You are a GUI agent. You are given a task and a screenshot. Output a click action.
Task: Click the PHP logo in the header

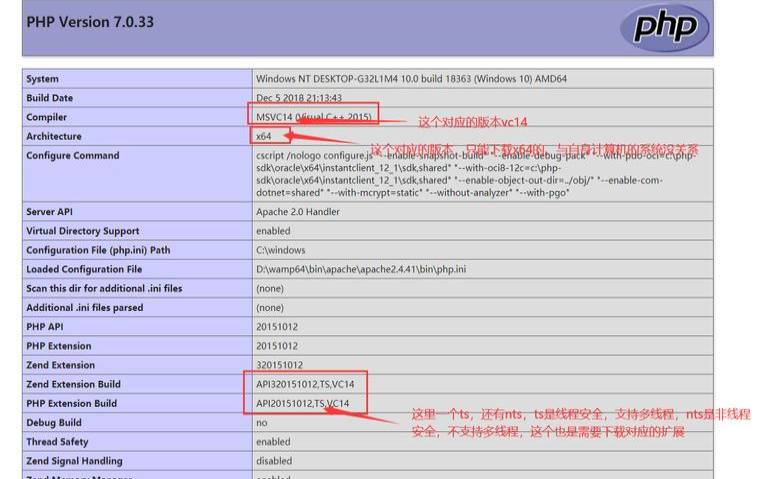[664, 27]
